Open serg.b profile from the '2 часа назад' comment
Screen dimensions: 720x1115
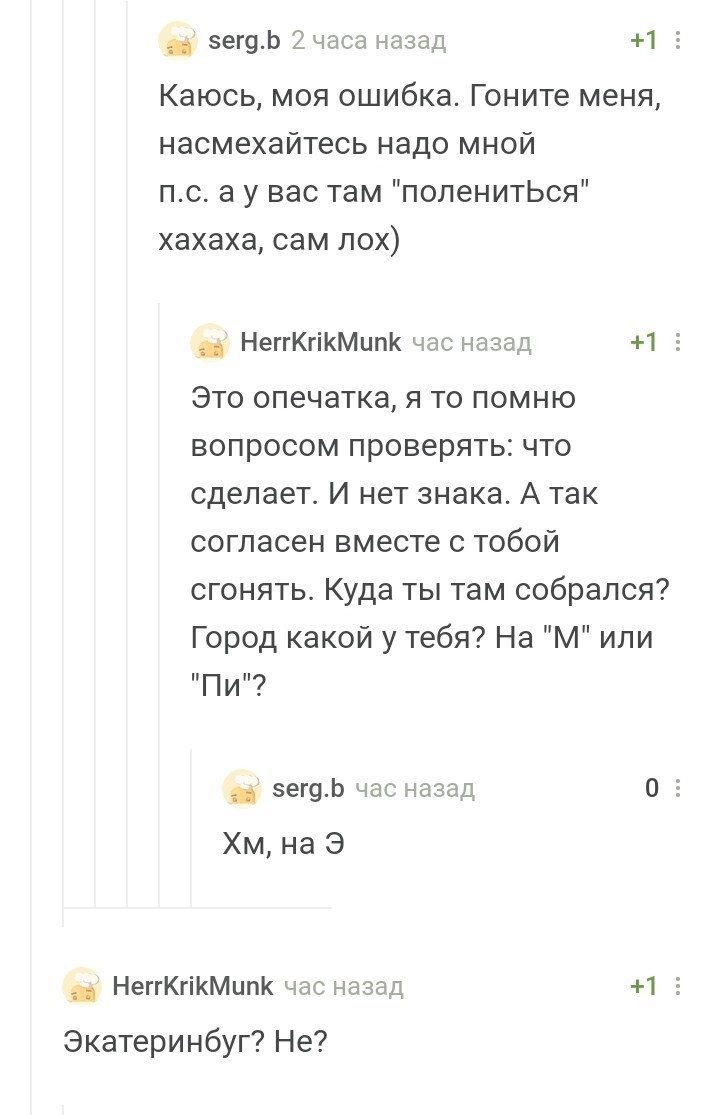click(244, 41)
